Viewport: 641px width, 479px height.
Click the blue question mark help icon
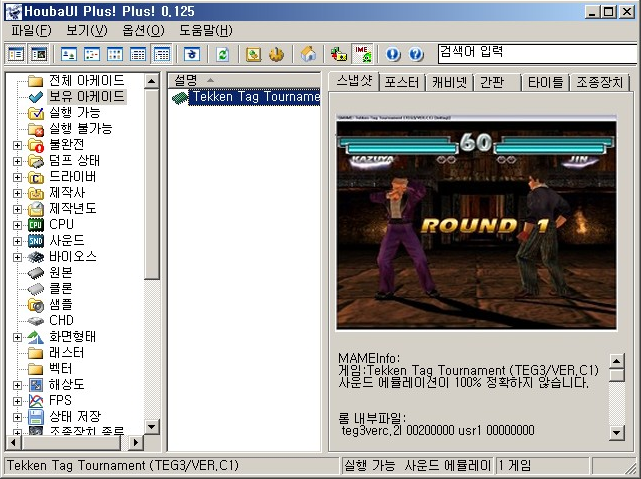point(416,54)
